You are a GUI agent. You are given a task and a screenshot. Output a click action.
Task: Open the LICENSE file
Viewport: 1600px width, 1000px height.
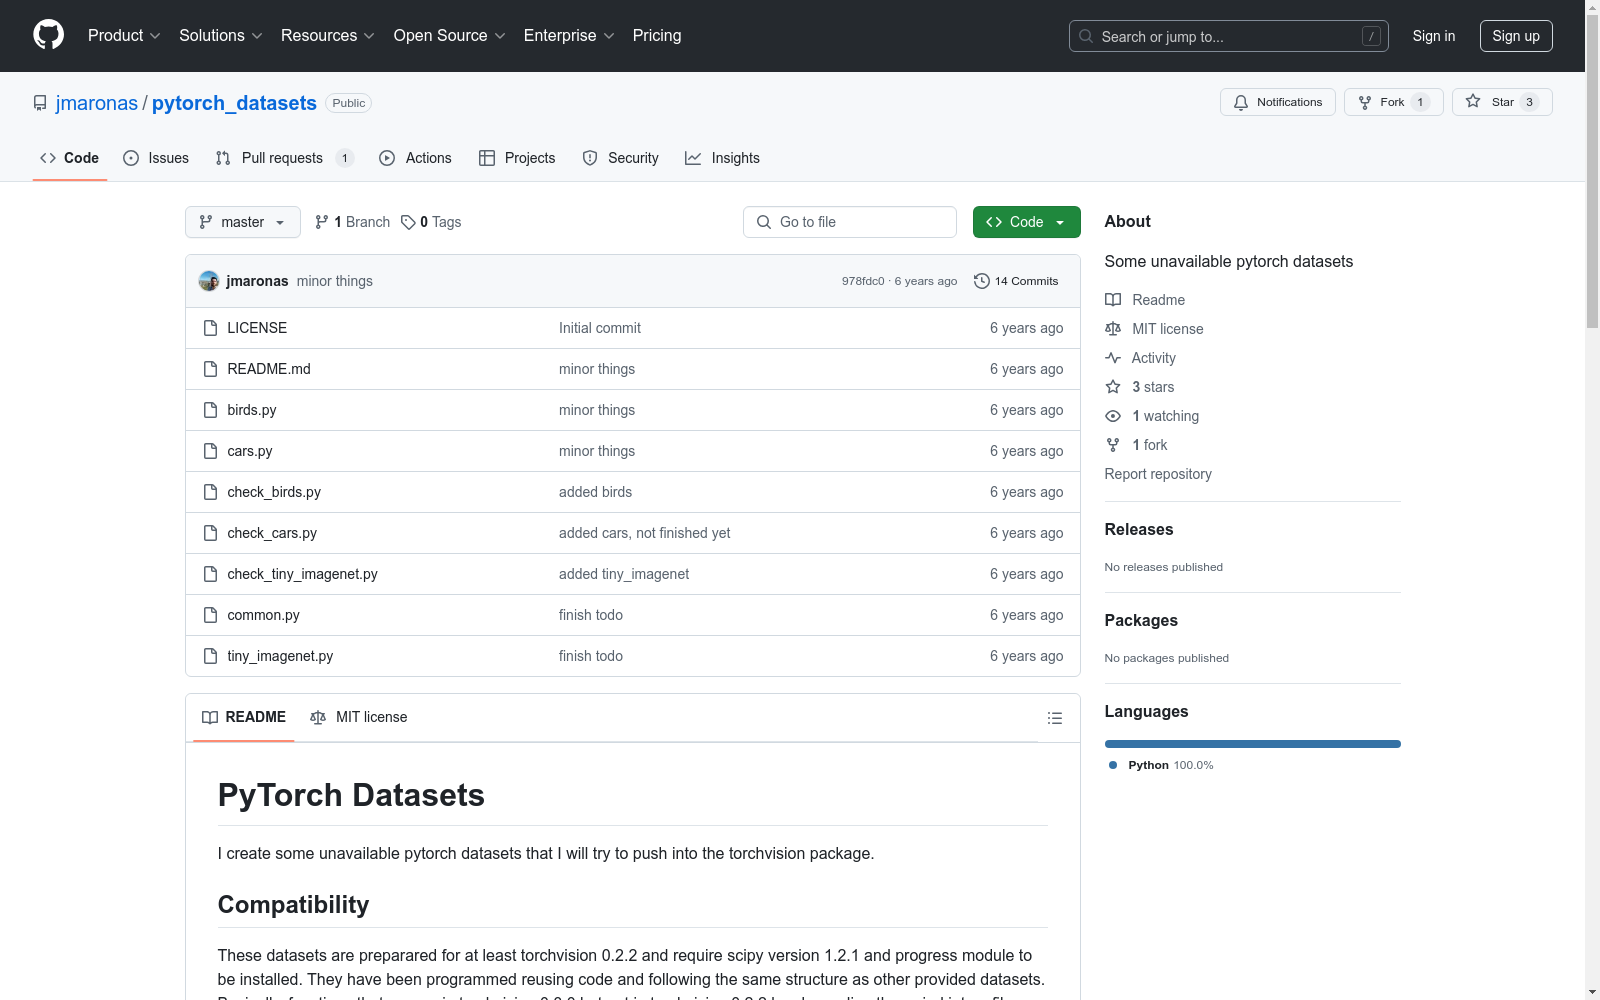(257, 328)
